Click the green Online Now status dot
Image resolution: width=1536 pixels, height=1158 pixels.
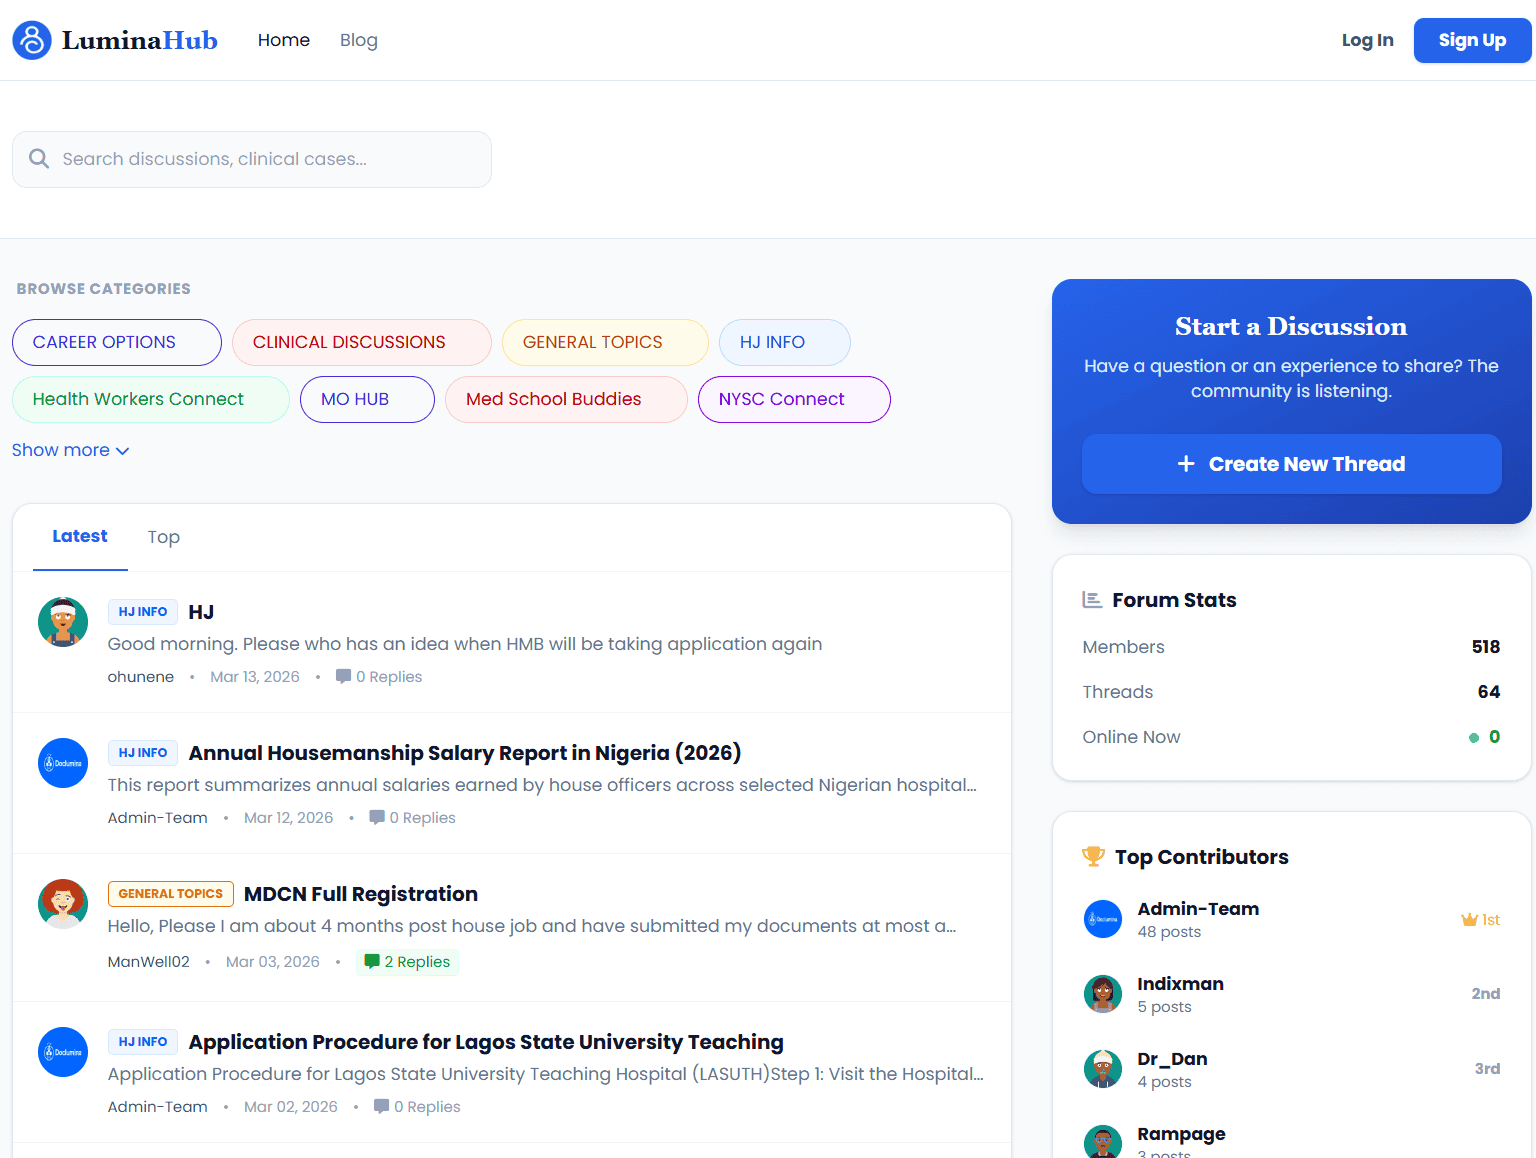[x=1474, y=738]
